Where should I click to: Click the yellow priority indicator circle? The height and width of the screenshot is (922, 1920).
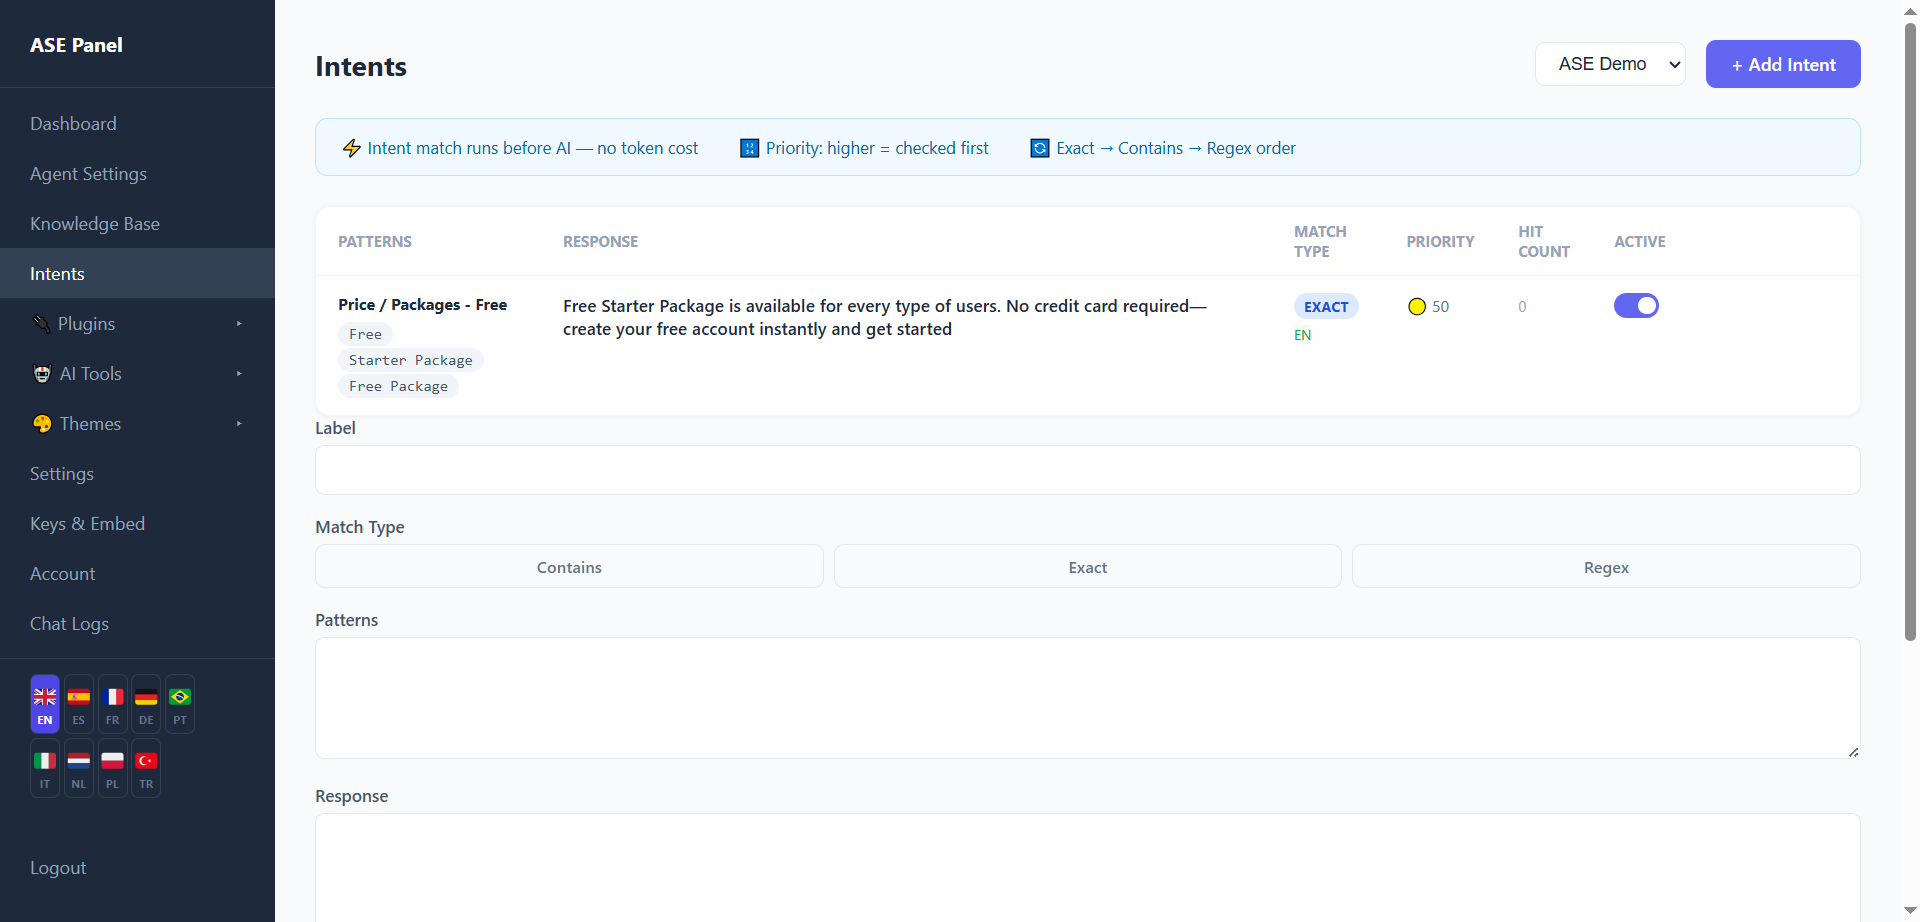(1417, 307)
